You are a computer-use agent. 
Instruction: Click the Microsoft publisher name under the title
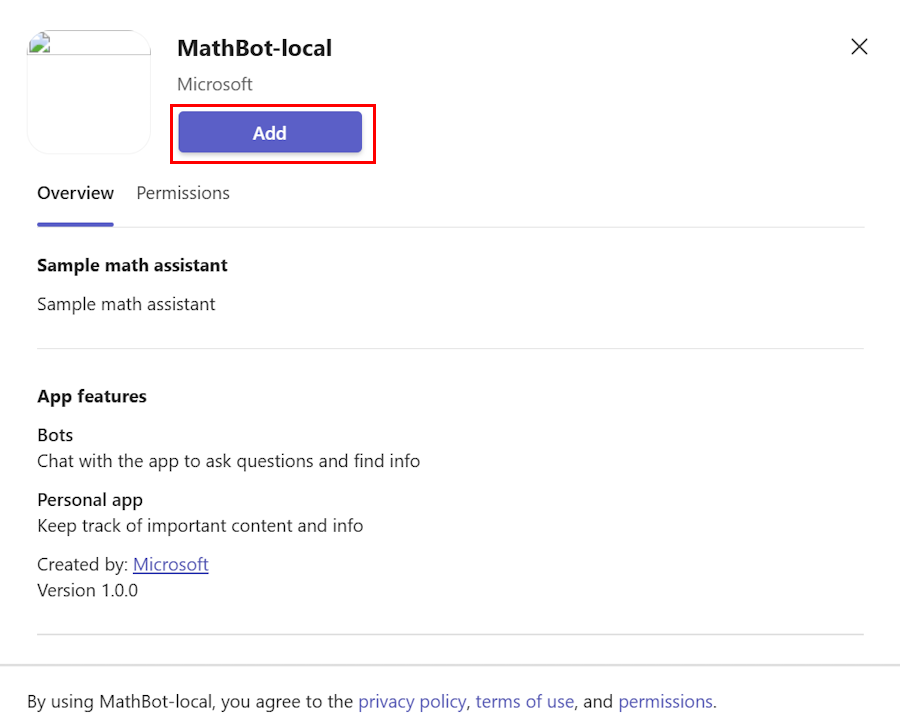(215, 84)
